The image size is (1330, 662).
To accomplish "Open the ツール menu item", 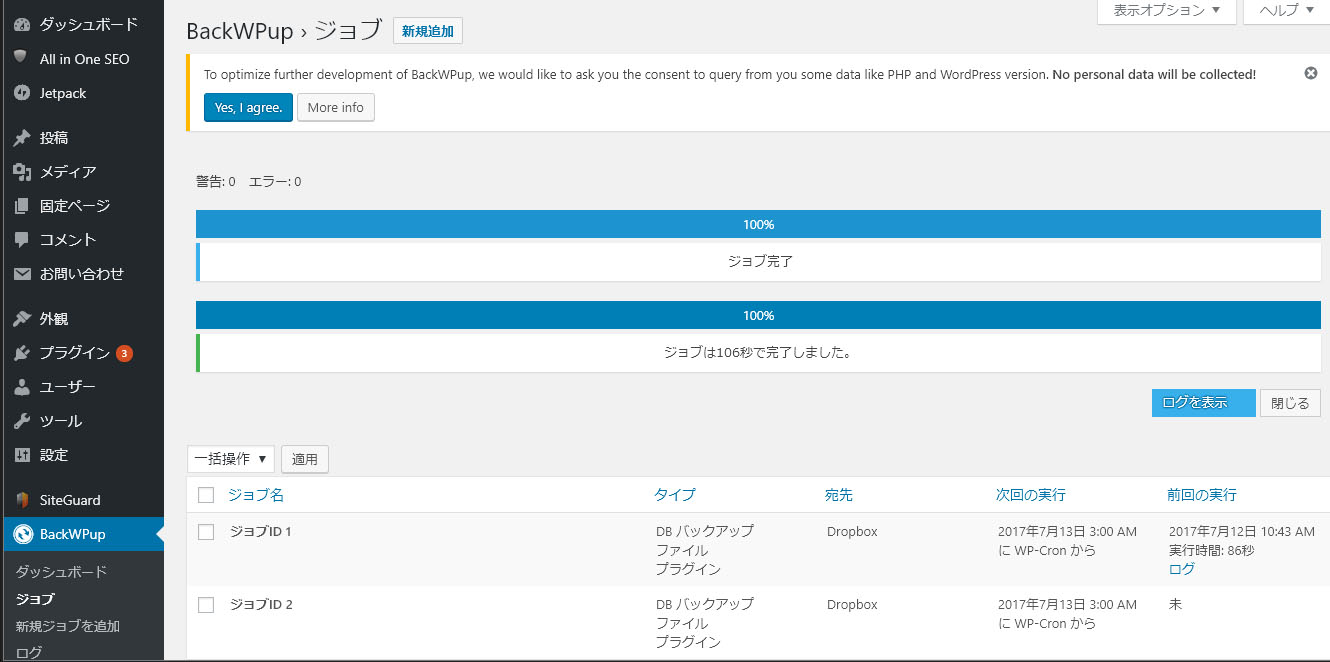I will pos(61,421).
